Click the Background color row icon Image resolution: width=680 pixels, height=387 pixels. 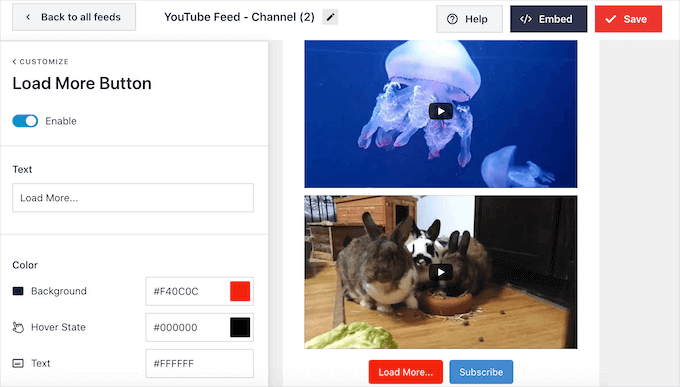(x=18, y=291)
